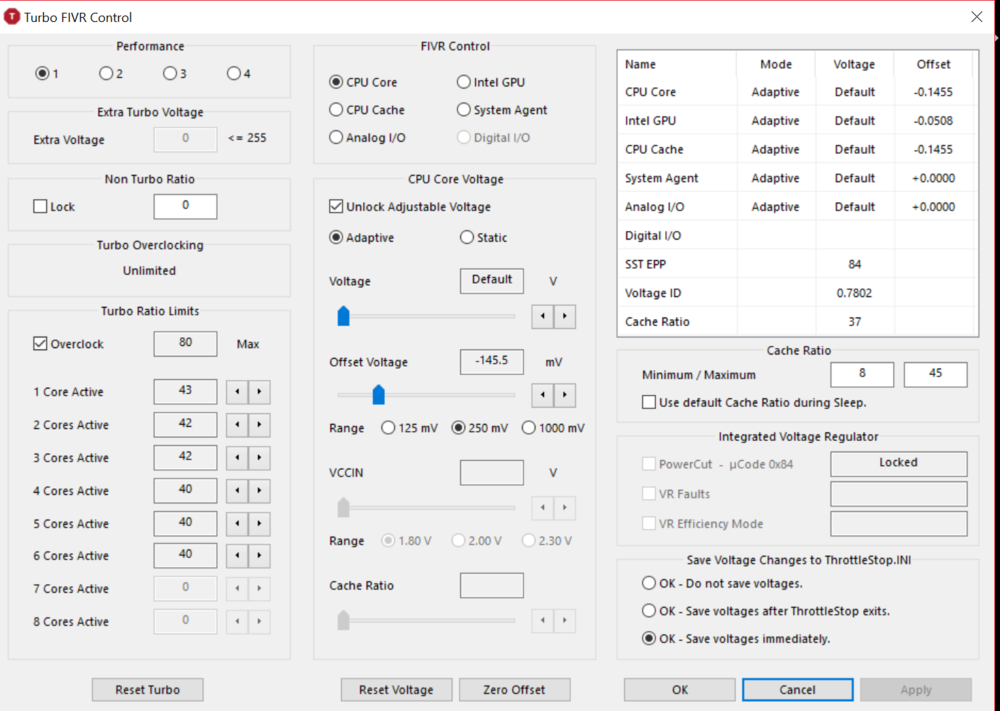Decrease Voltage using left arrow button
The width and height of the screenshot is (1000, 711).
[542, 317]
